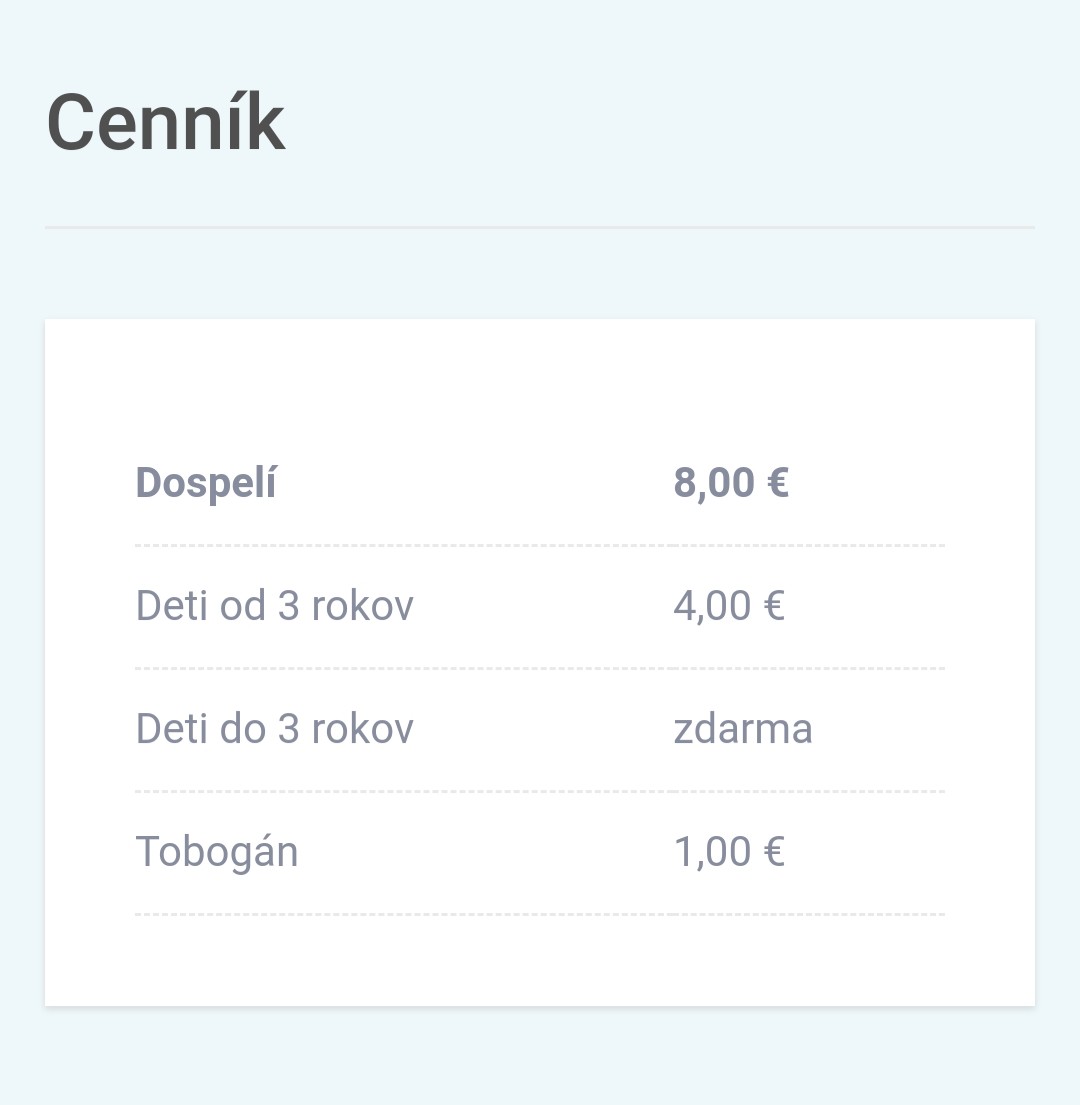Select the bold Dospelí row label

(206, 483)
